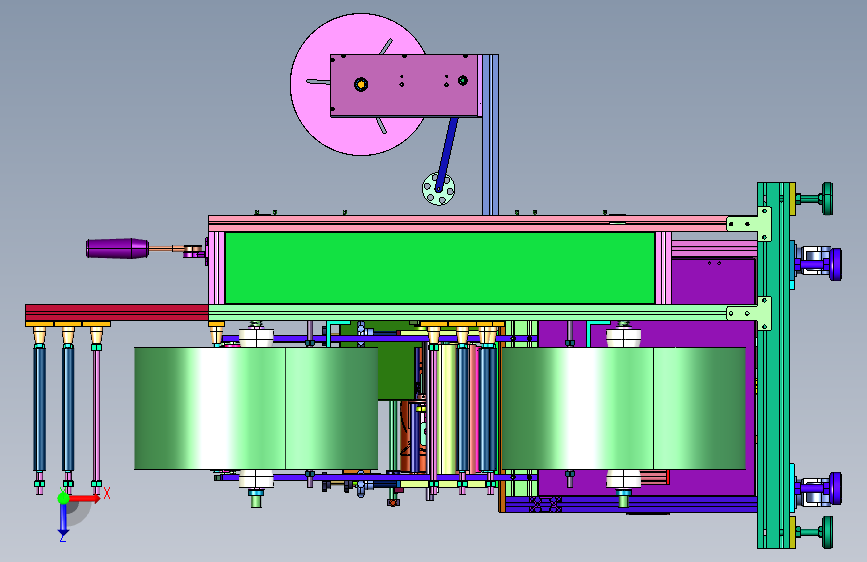867x562 pixels.
Task: Select the white hub on top of the left roll
Action: pyautogui.click(x=256, y=337)
